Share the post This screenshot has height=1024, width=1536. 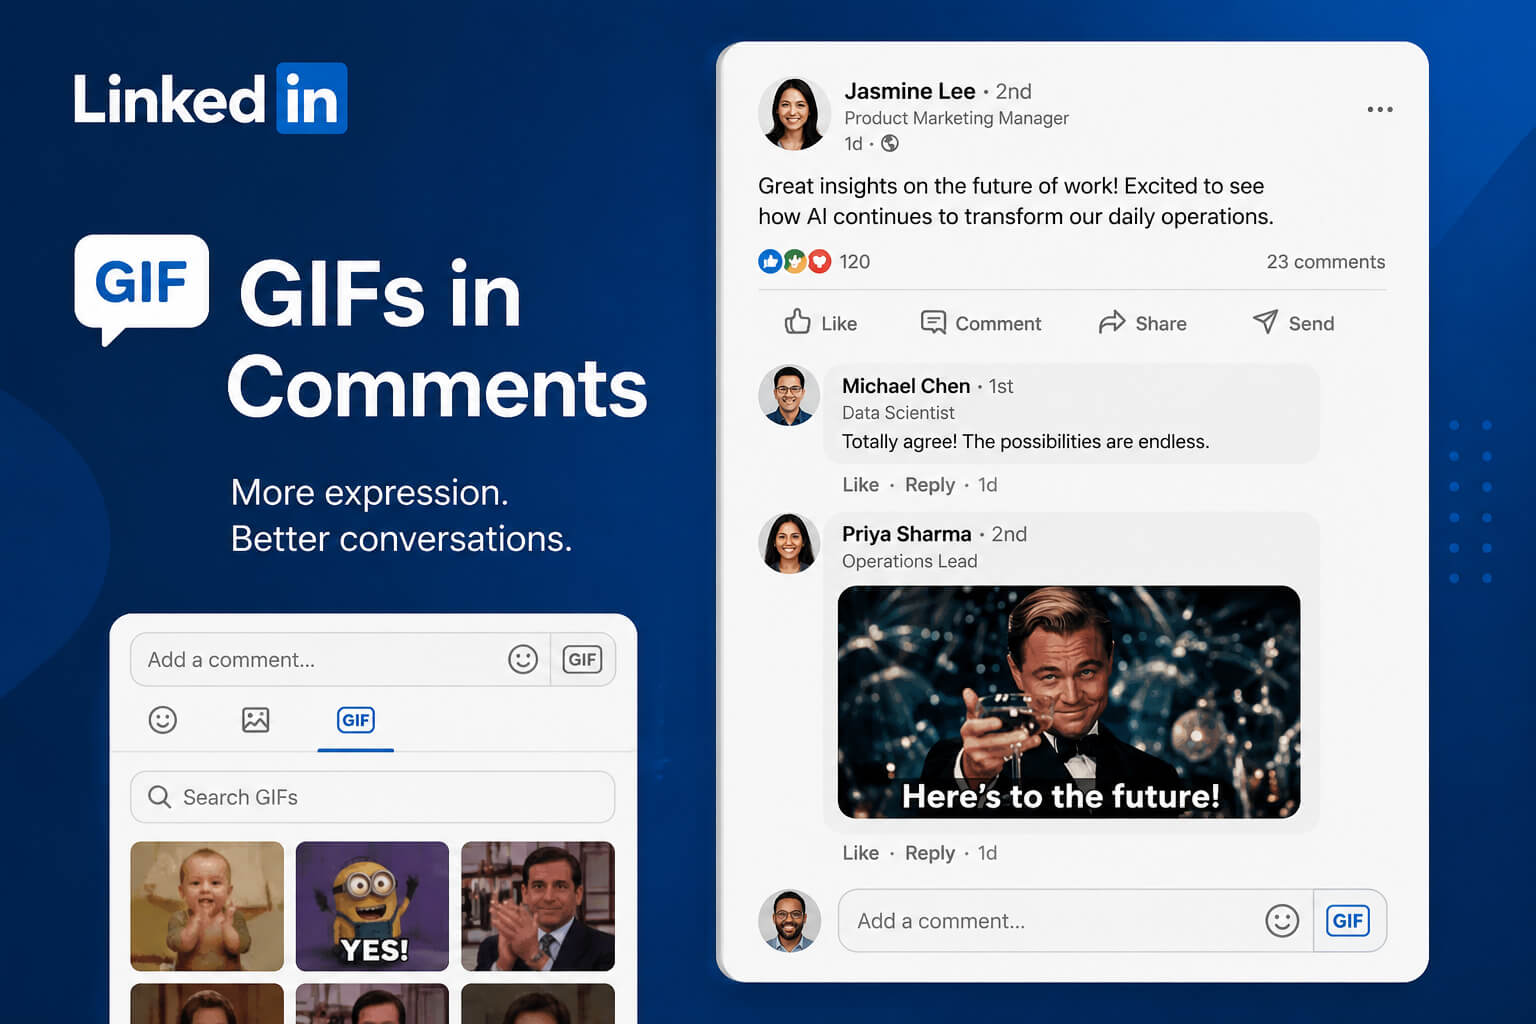(1142, 322)
